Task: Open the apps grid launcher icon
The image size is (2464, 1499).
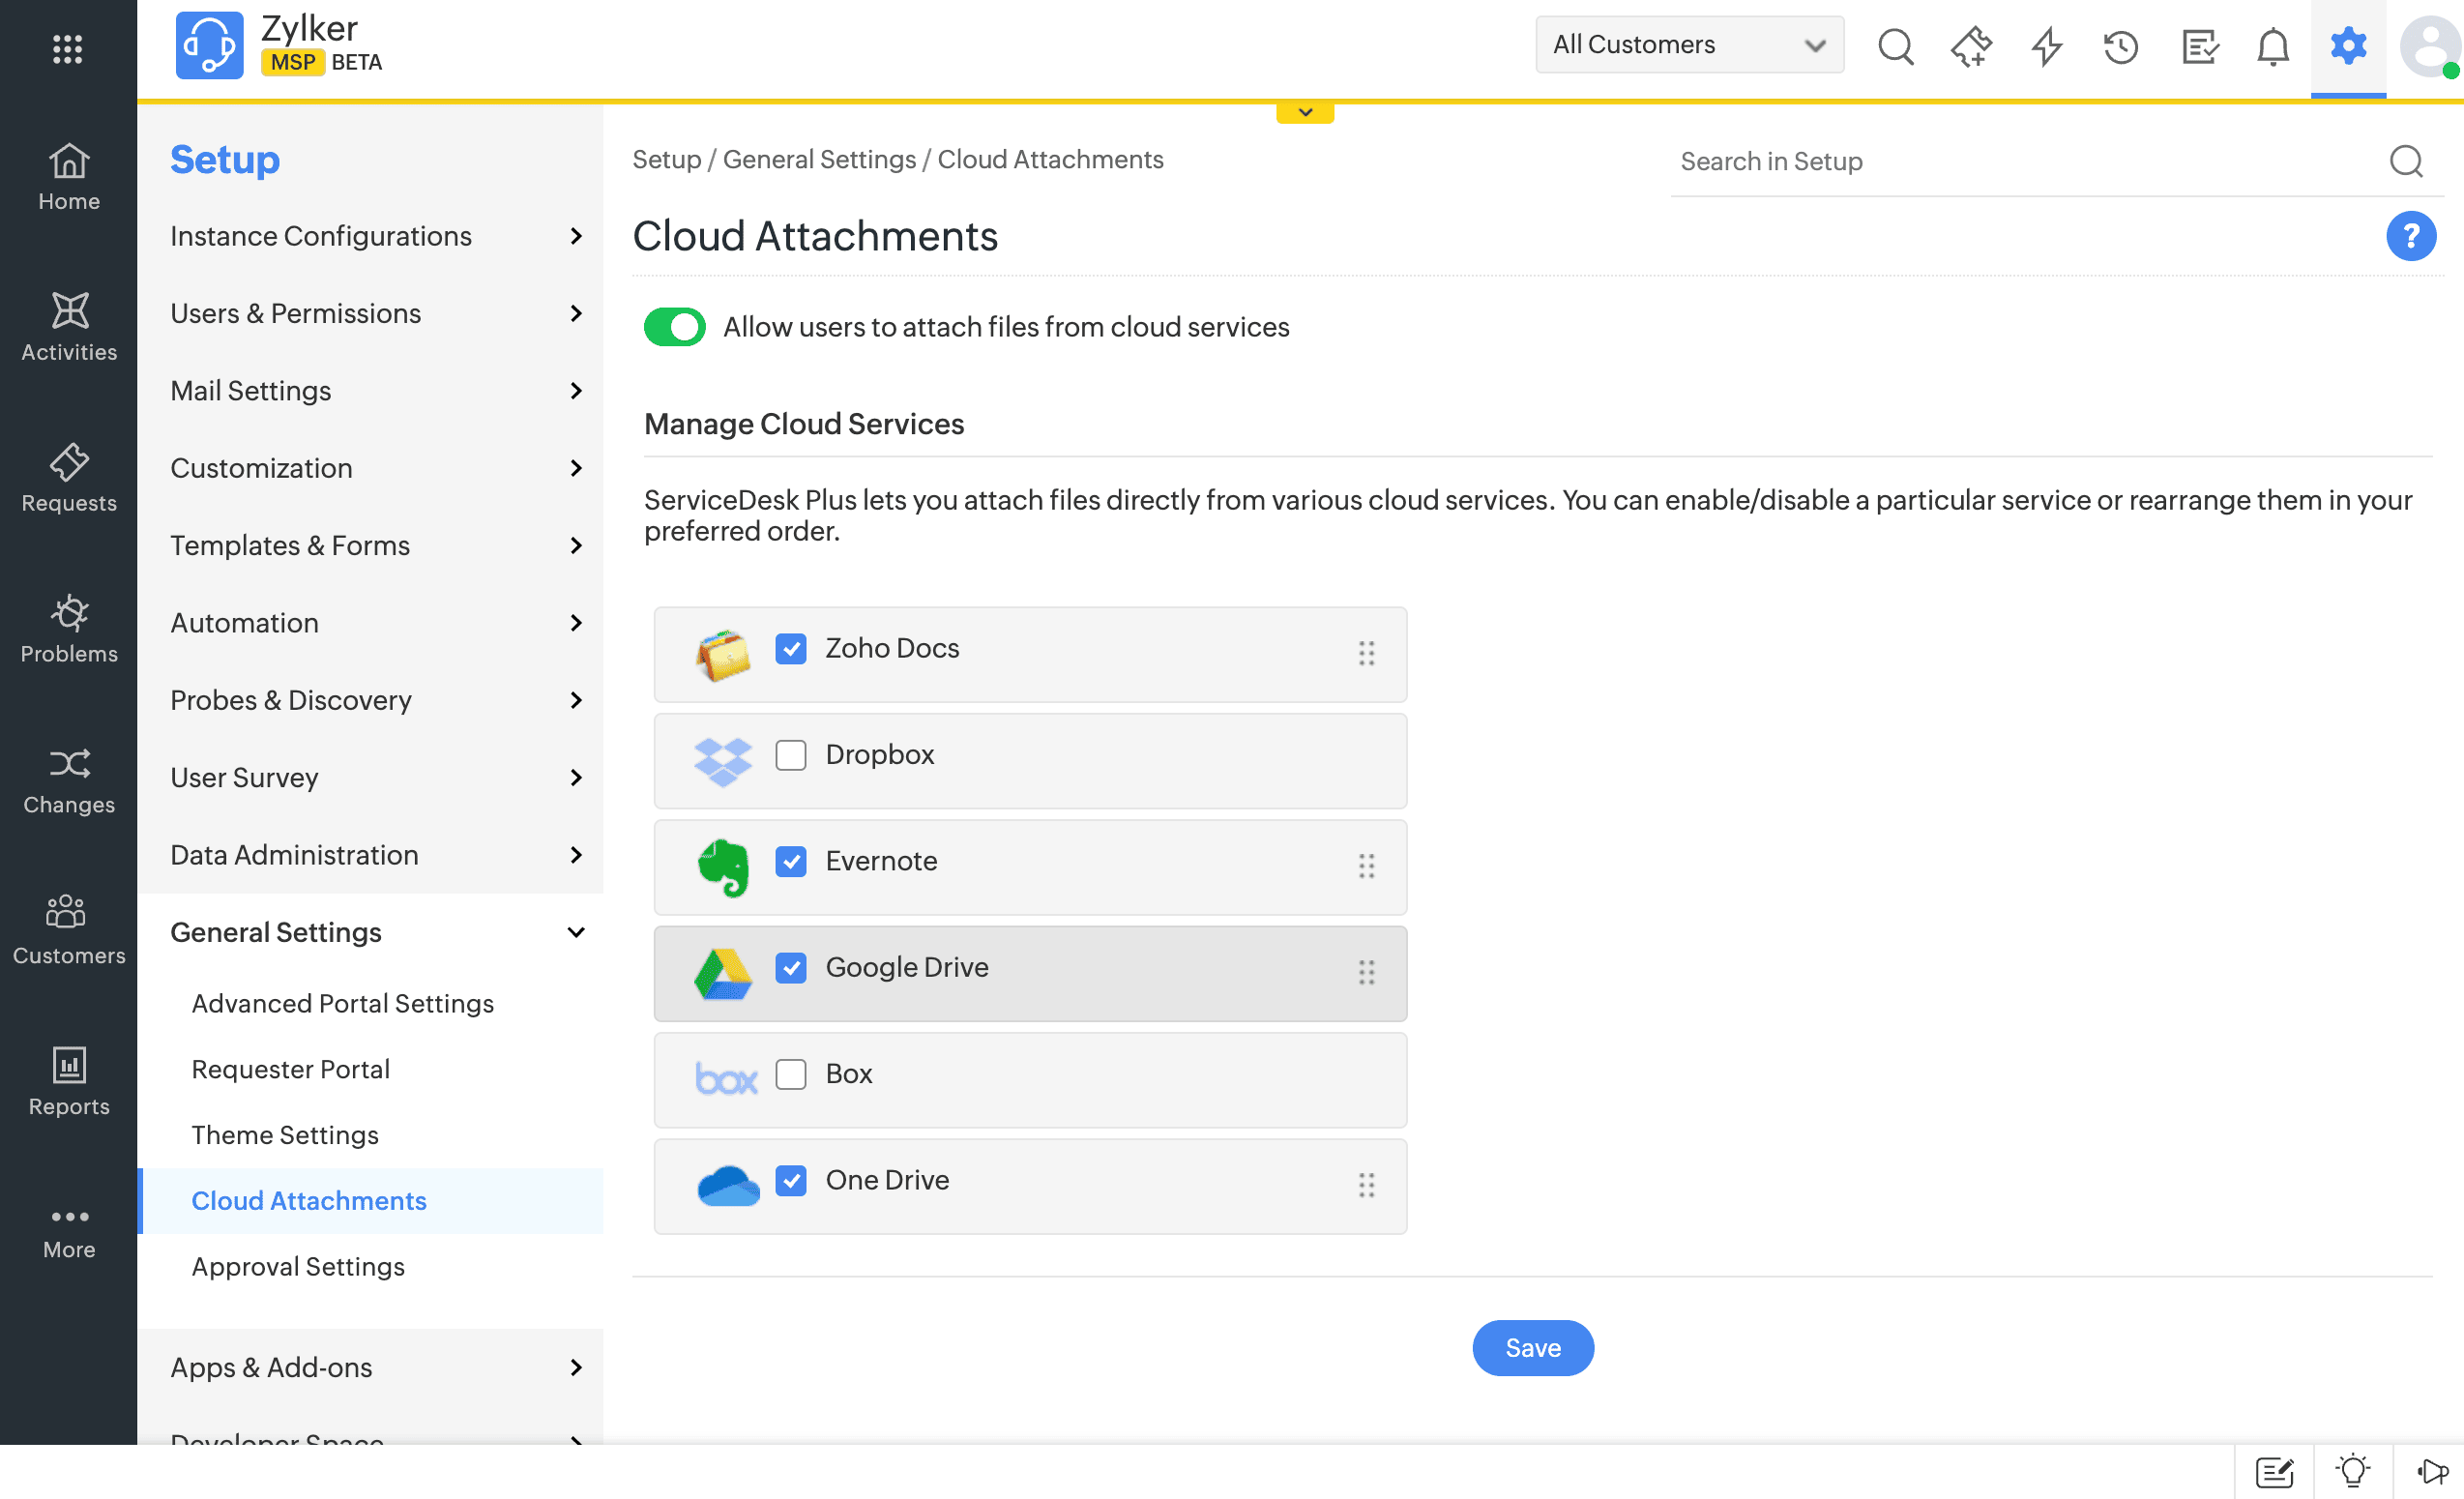Action: (x=67, y=48)
